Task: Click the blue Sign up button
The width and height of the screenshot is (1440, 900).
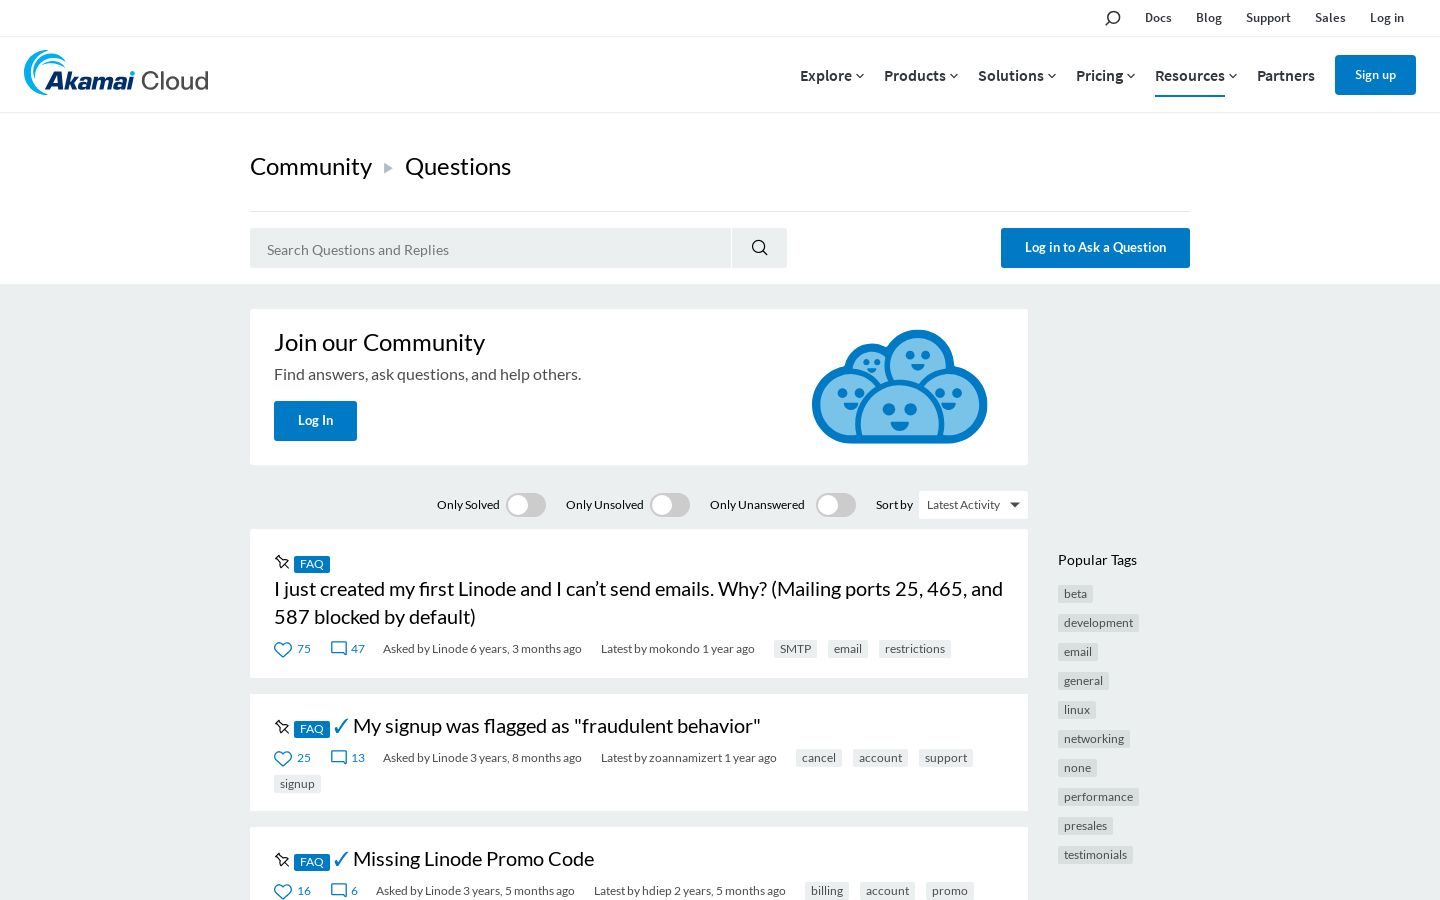Action: tap(1375, 75)
